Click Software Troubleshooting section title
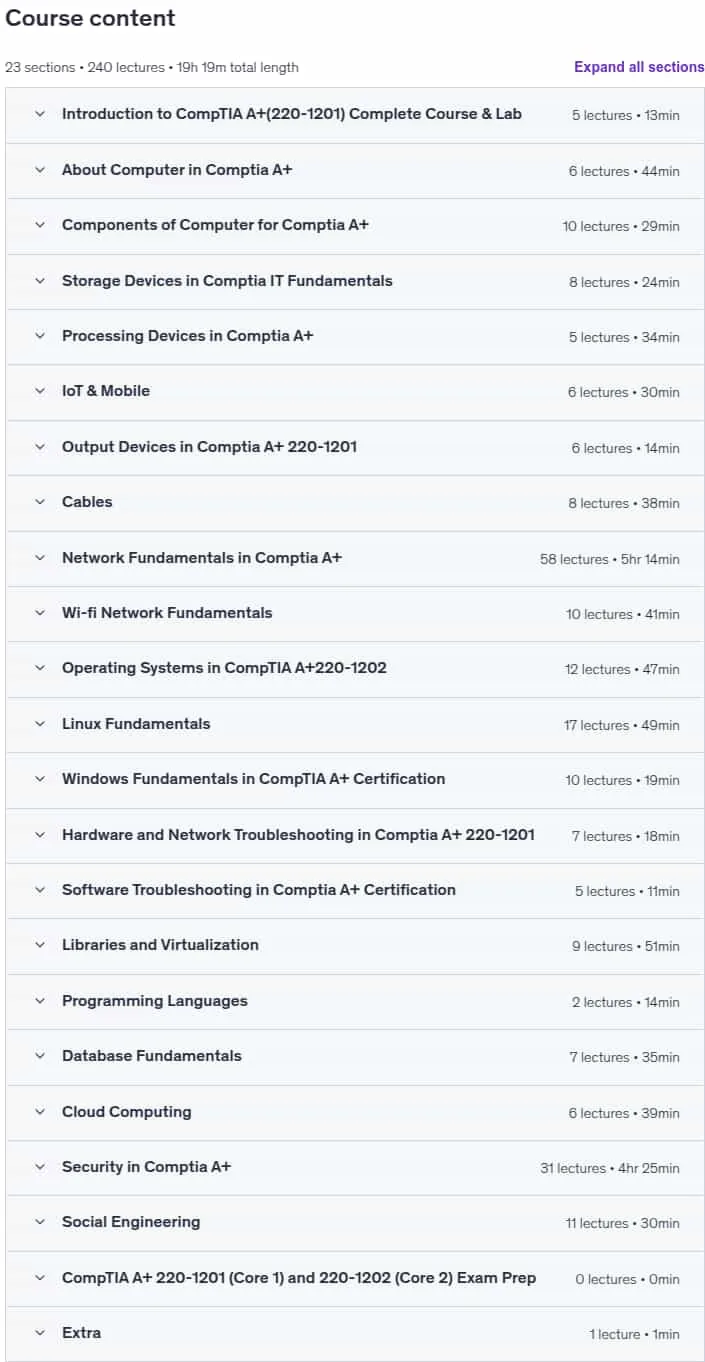Screen dimensions: 705x1362 tap(258, 890)
